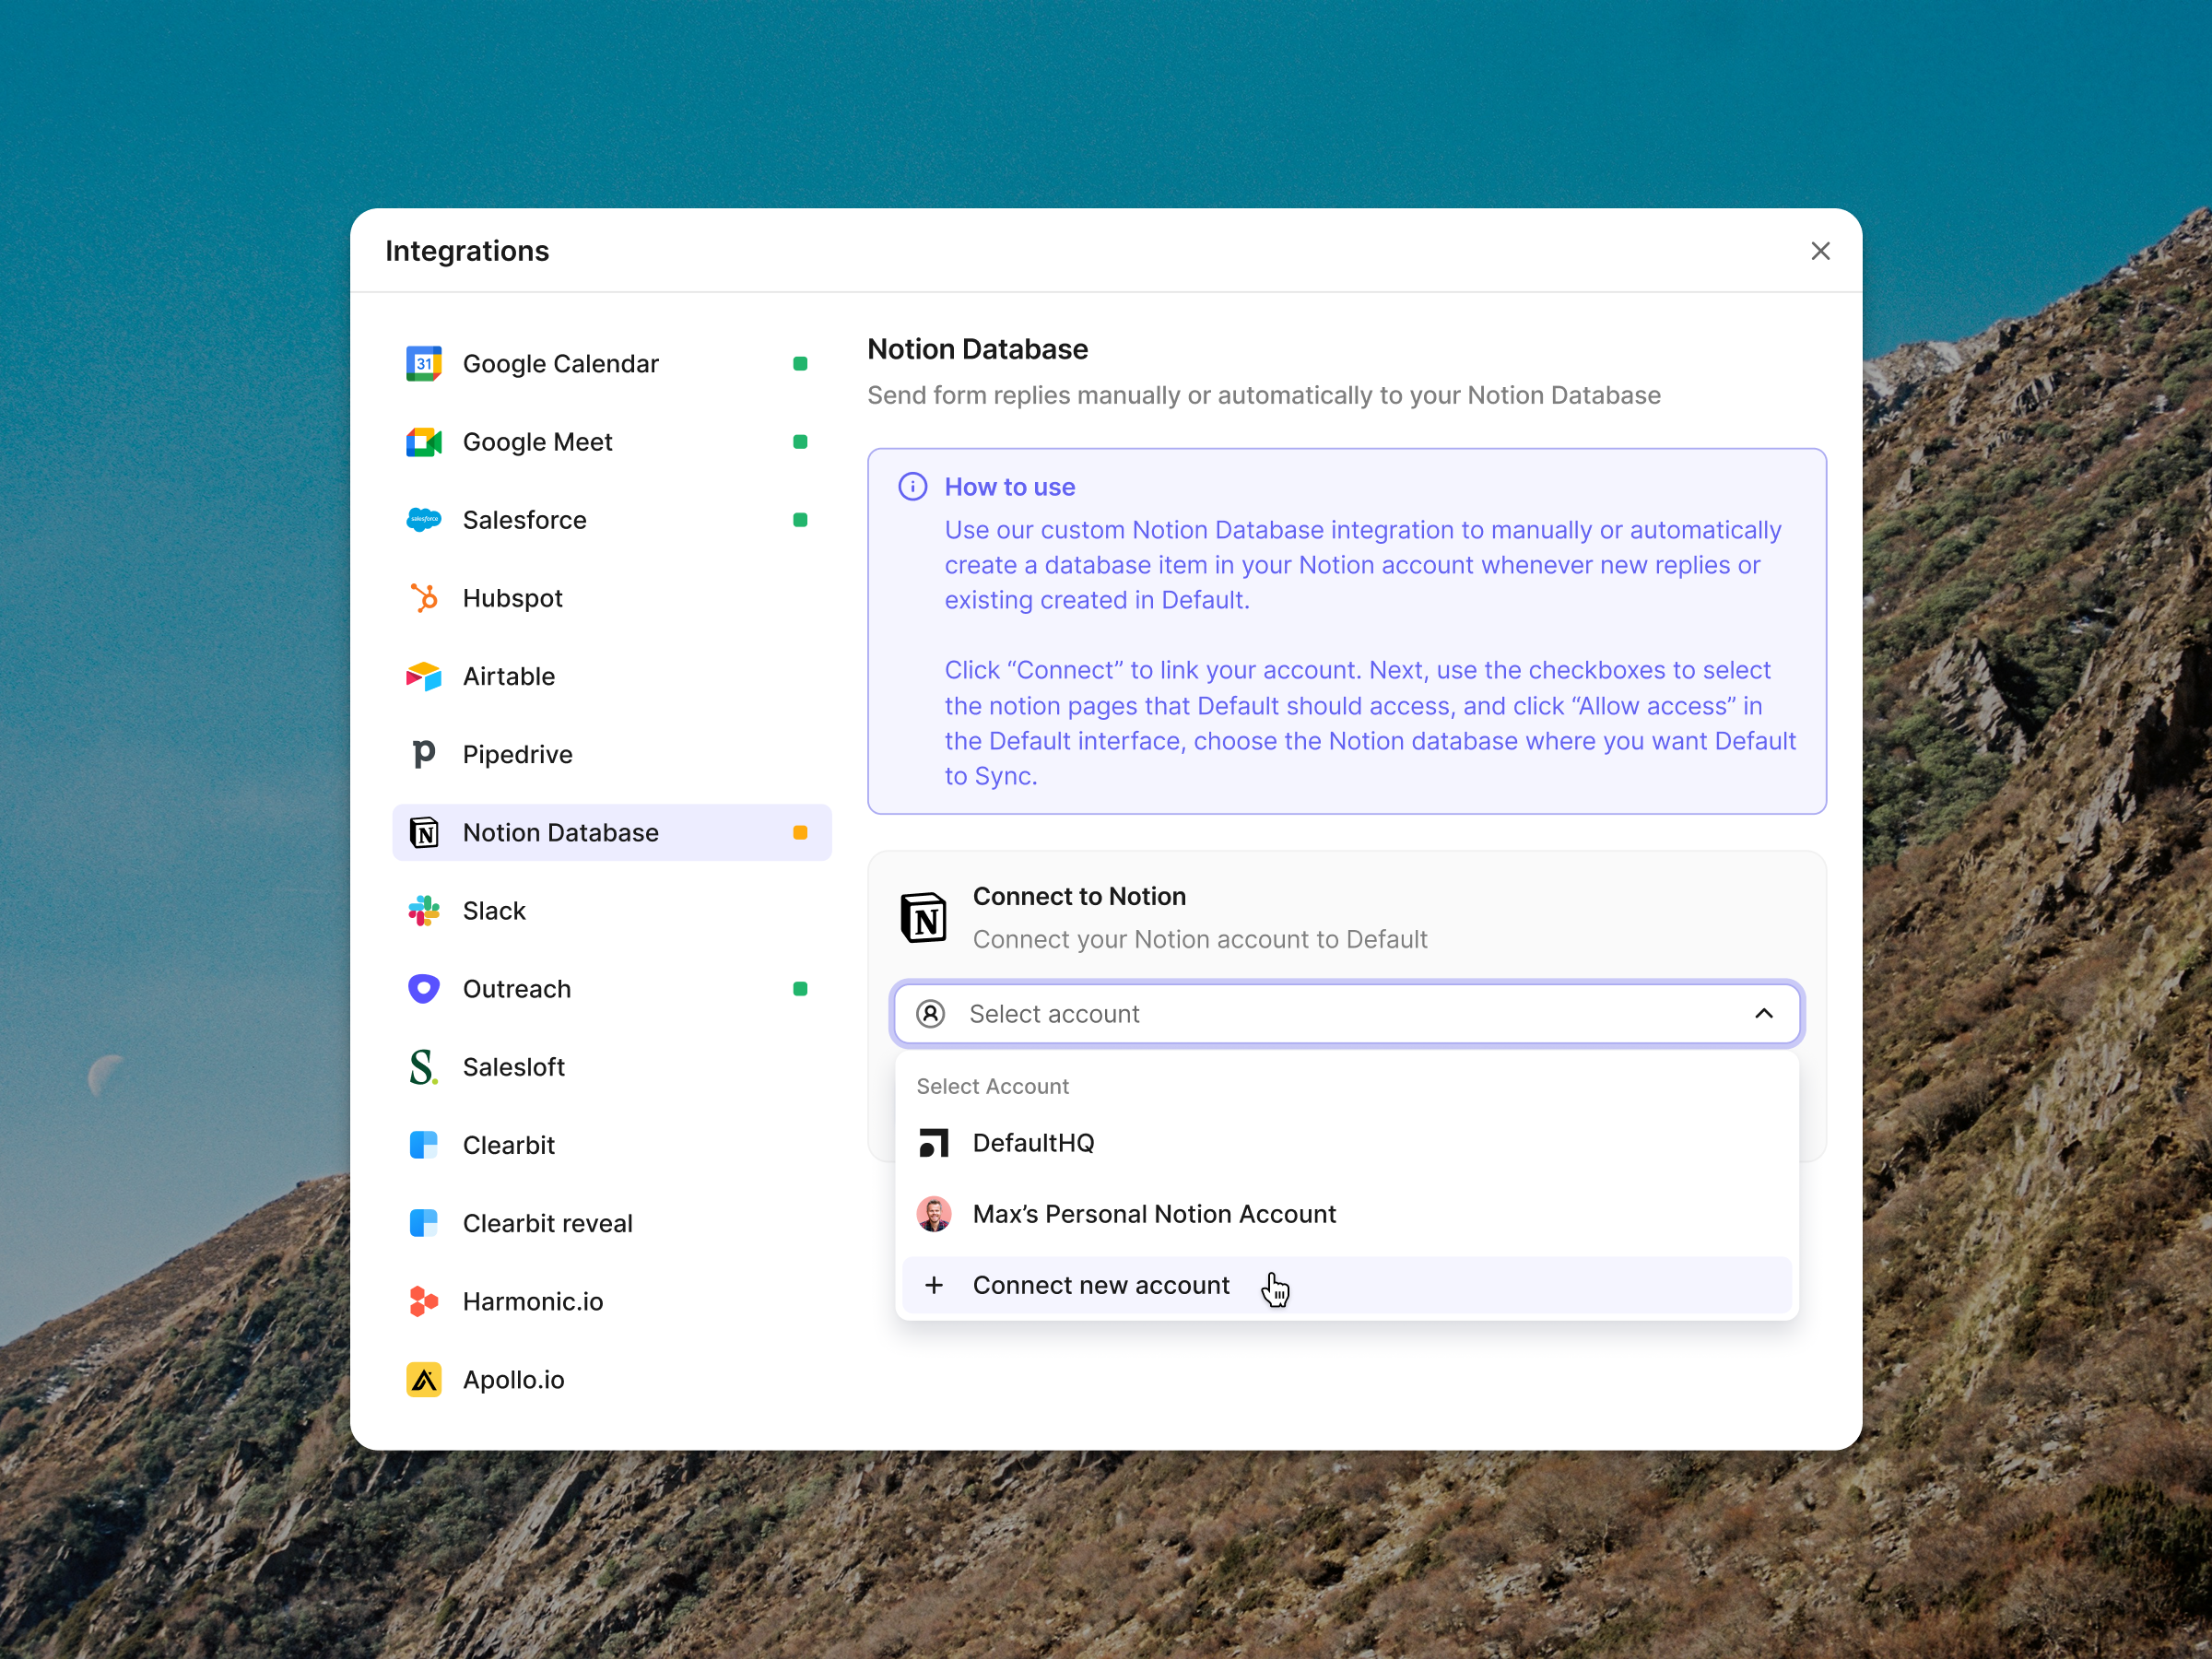This screenshot has width=2212, height=1659.
Task: Click the Salesforce cloud icon
Action: click(423, 520)
